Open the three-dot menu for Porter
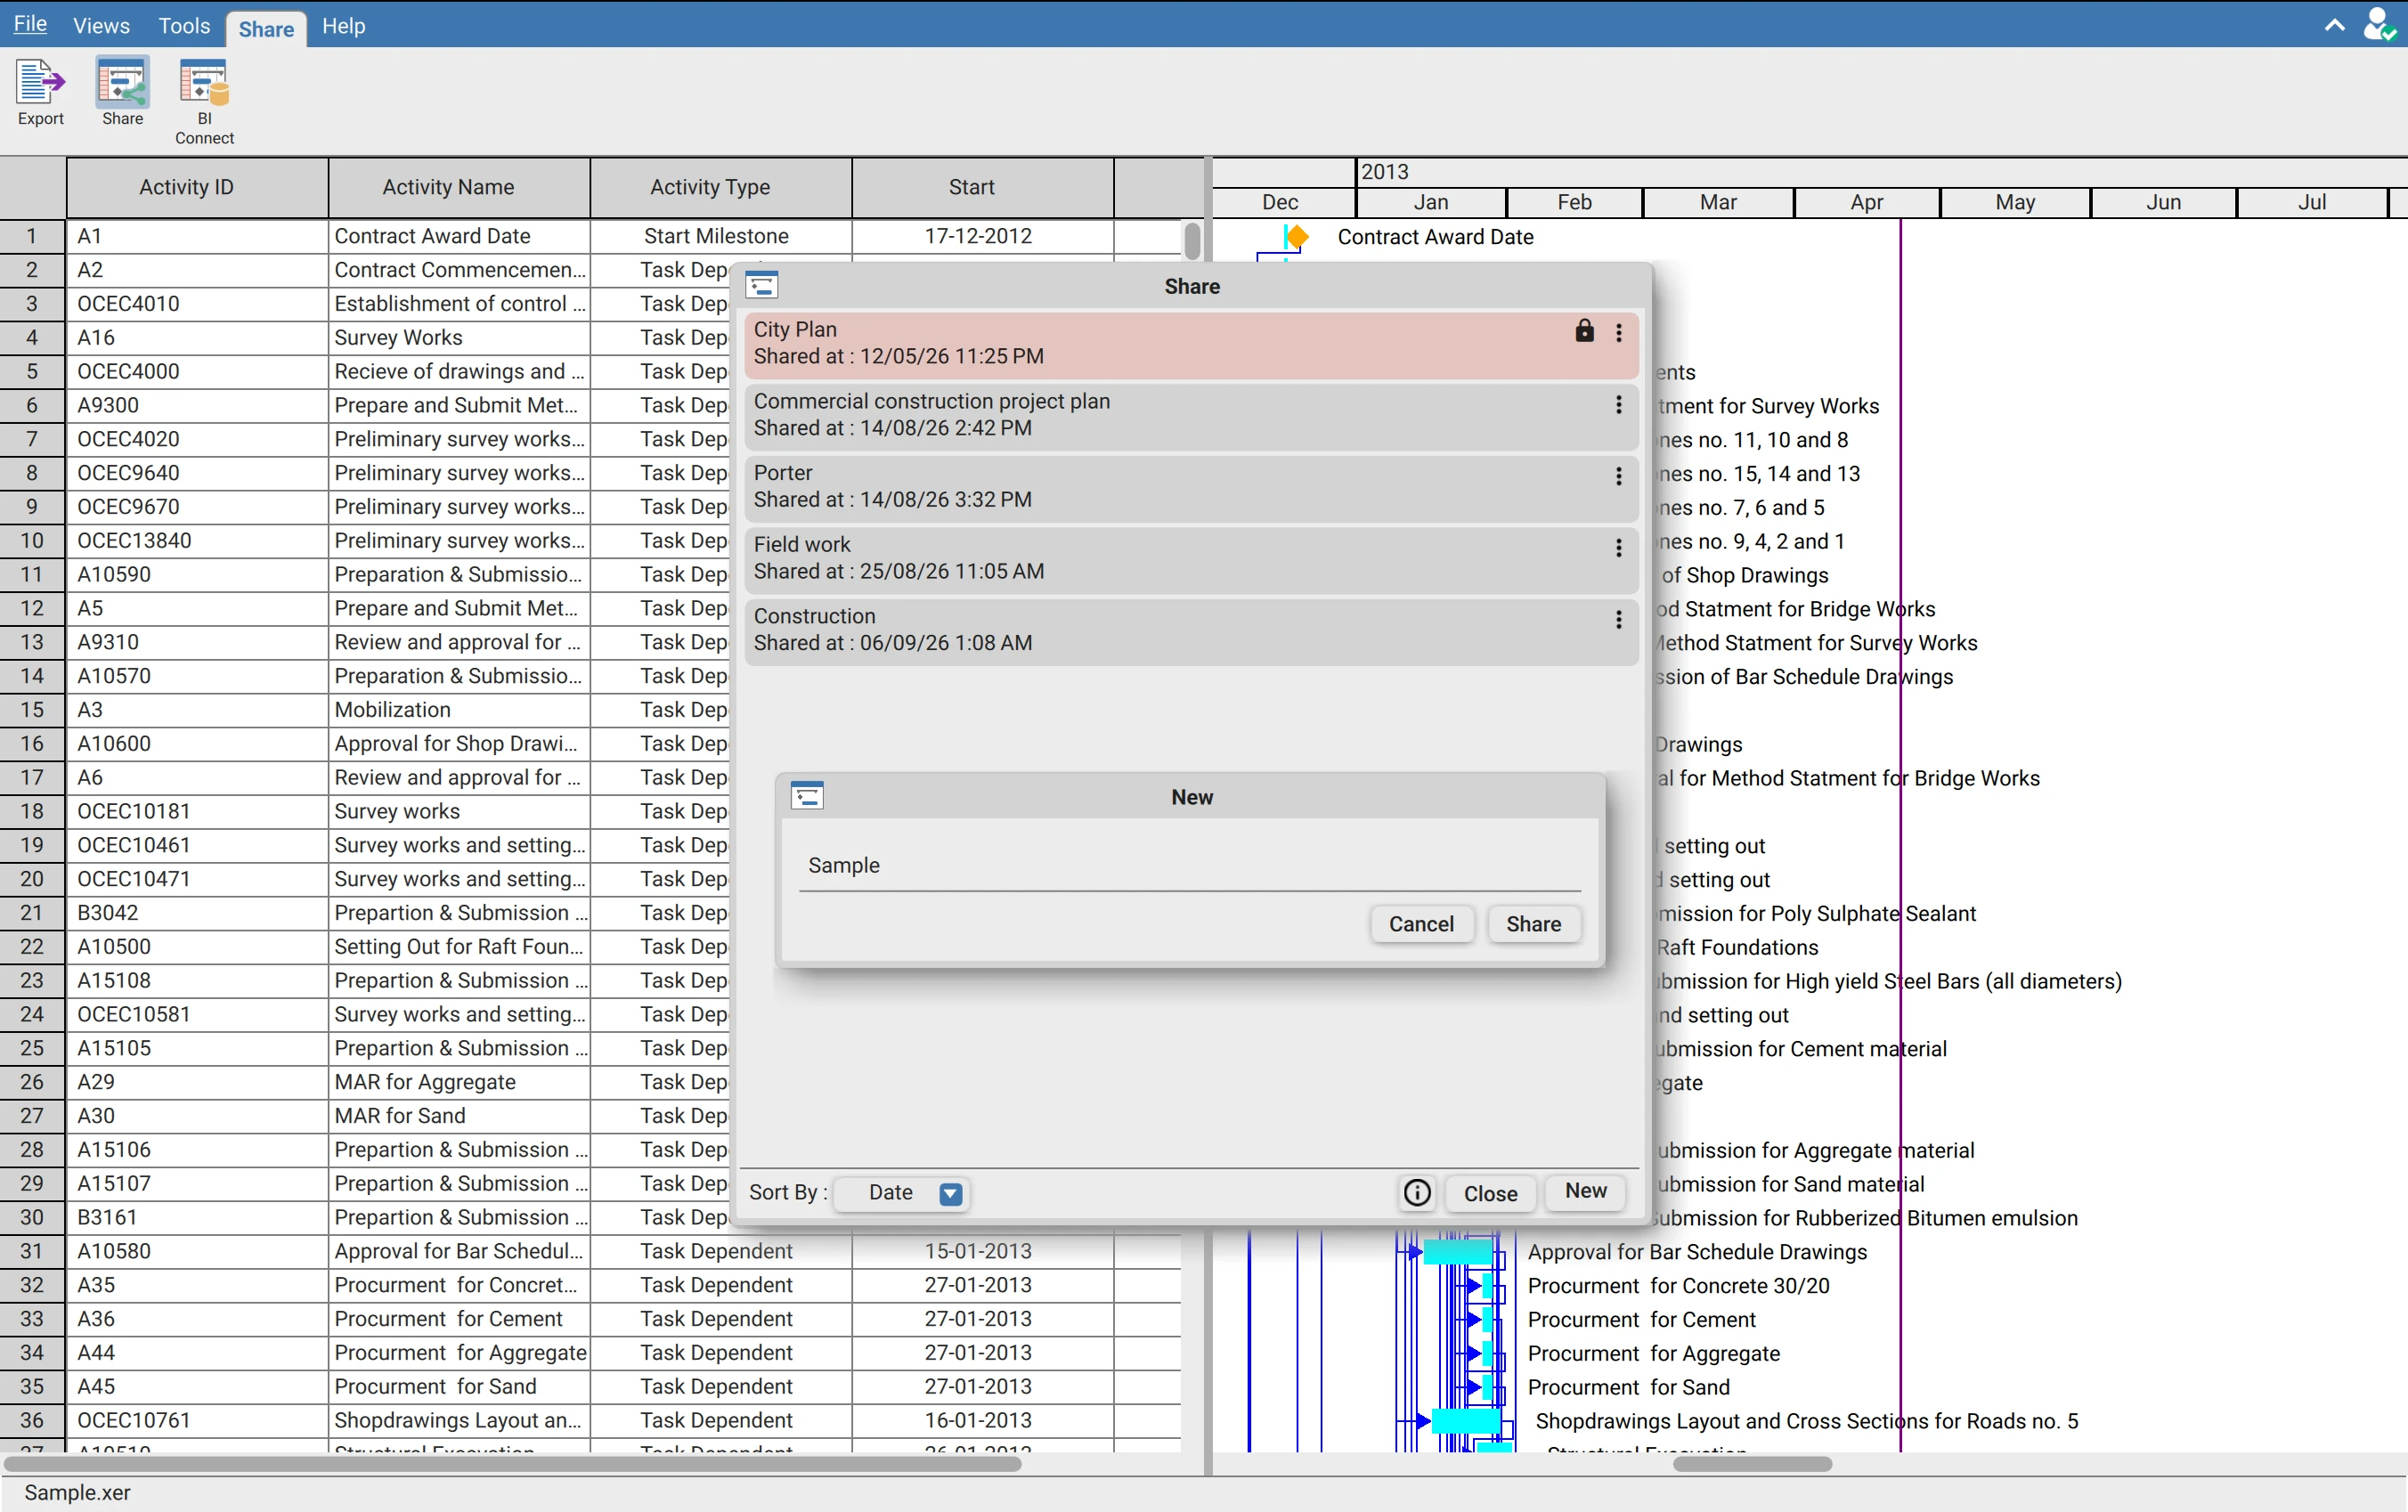Viewport: 2408px width, 1512px height. click(x=1619, y=477)
